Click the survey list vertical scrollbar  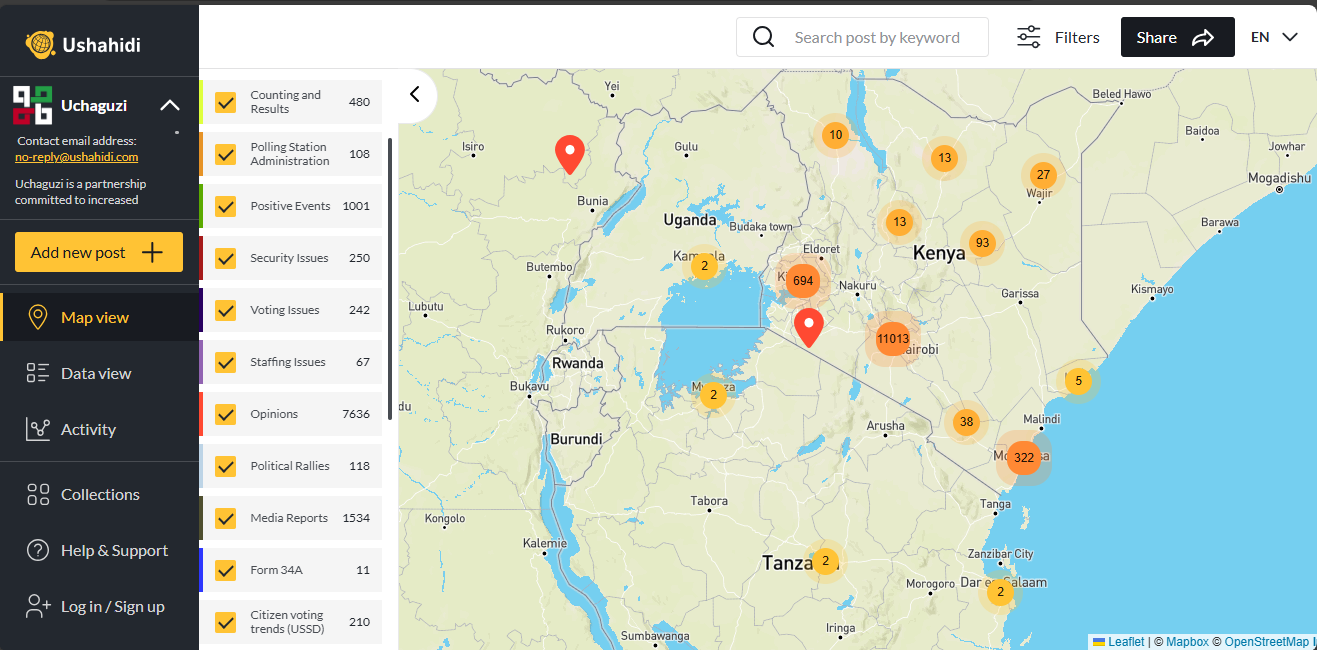(x=389, y=278)
